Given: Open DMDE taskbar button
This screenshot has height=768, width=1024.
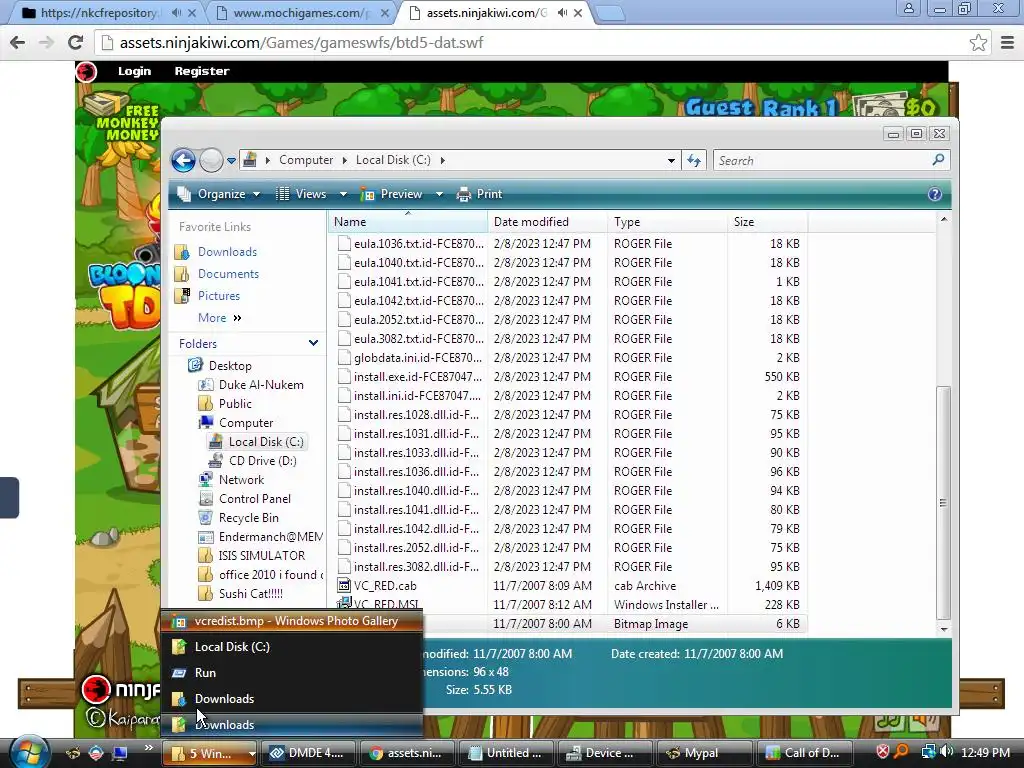Looking at the screenshot, I should (307, 753).
